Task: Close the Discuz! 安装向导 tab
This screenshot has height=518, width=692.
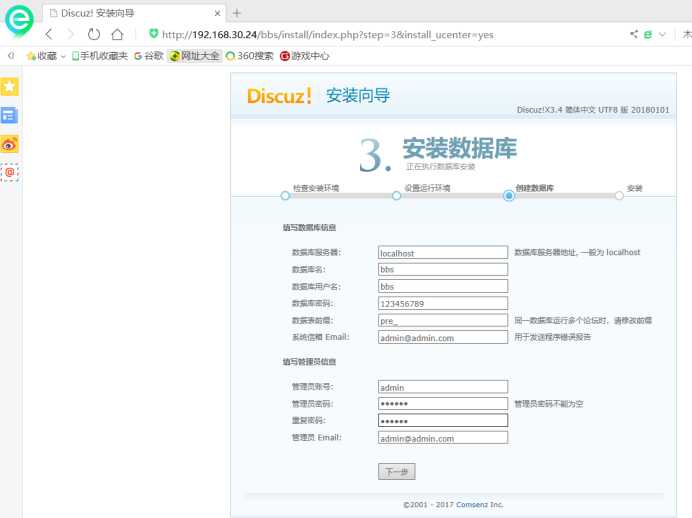Action: pos(218,13)
